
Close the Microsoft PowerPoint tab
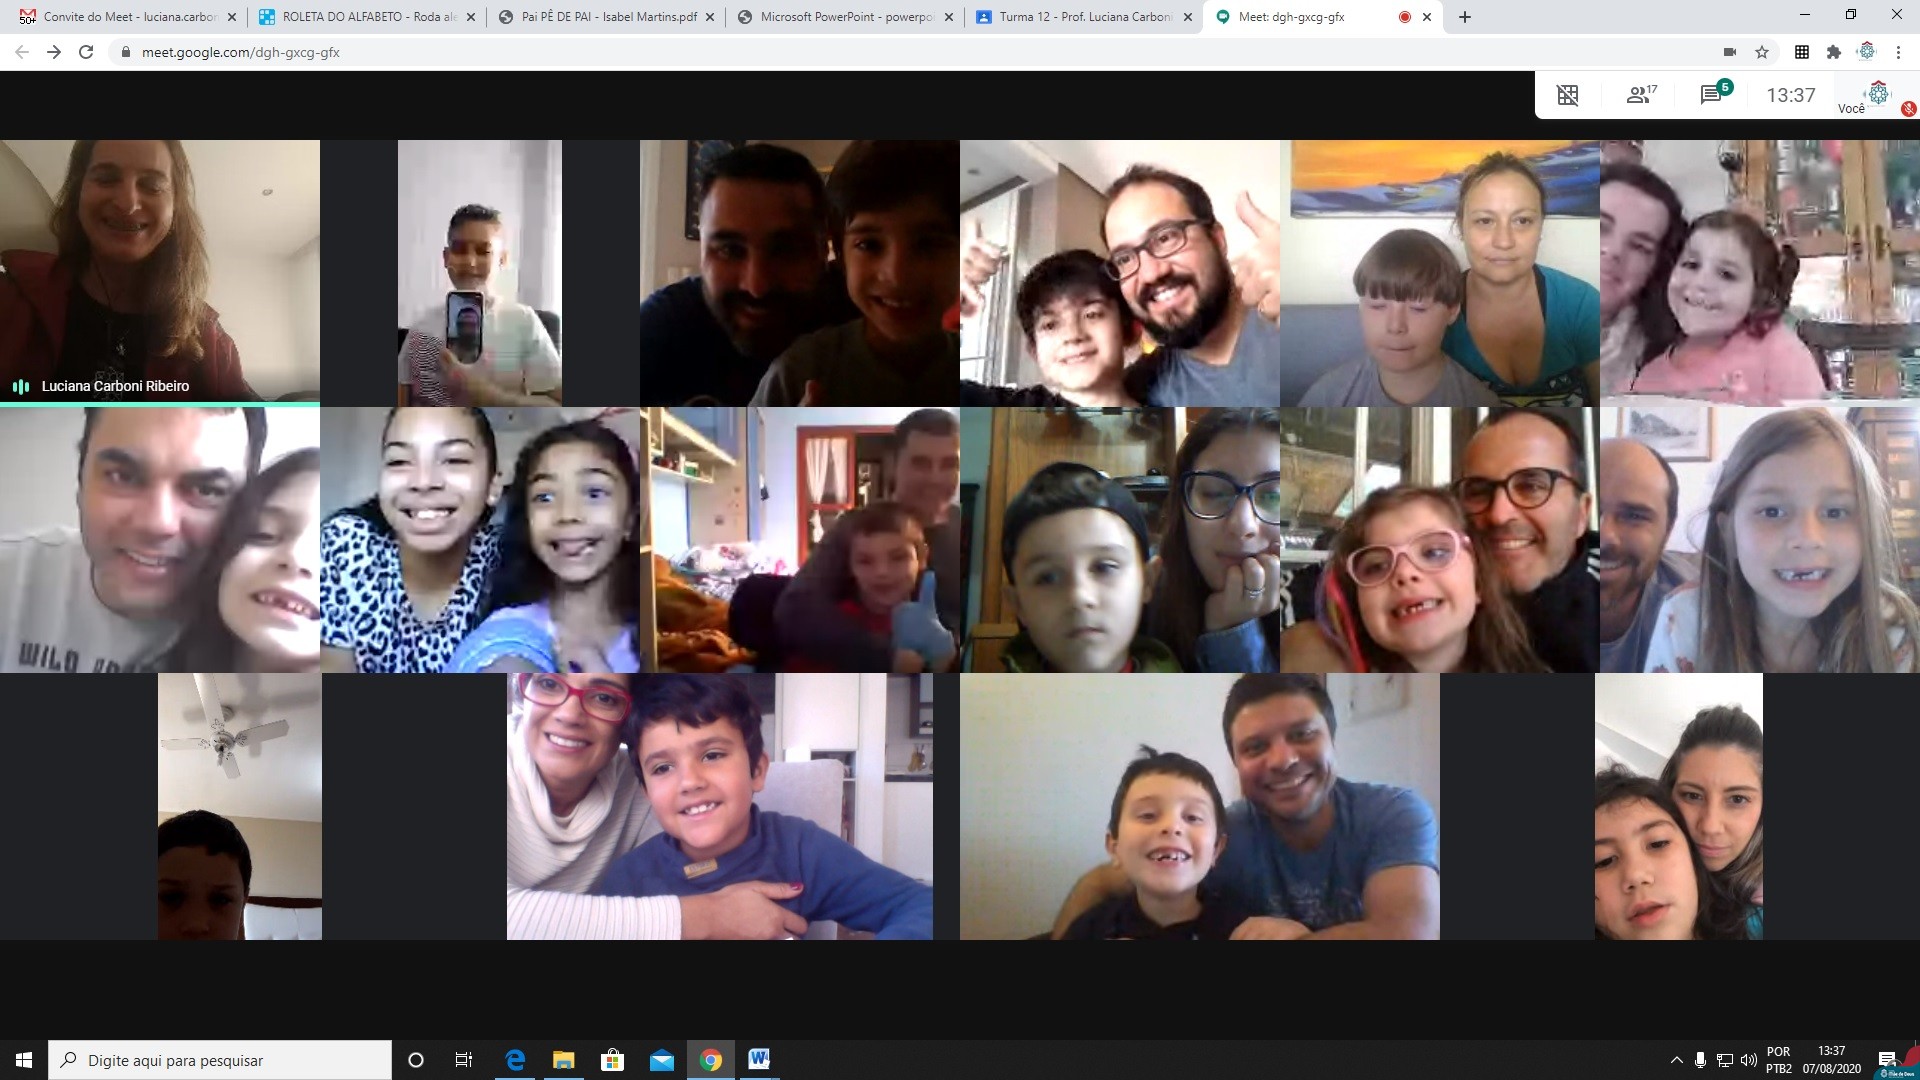pyautogui.click(x=949, y=17)
